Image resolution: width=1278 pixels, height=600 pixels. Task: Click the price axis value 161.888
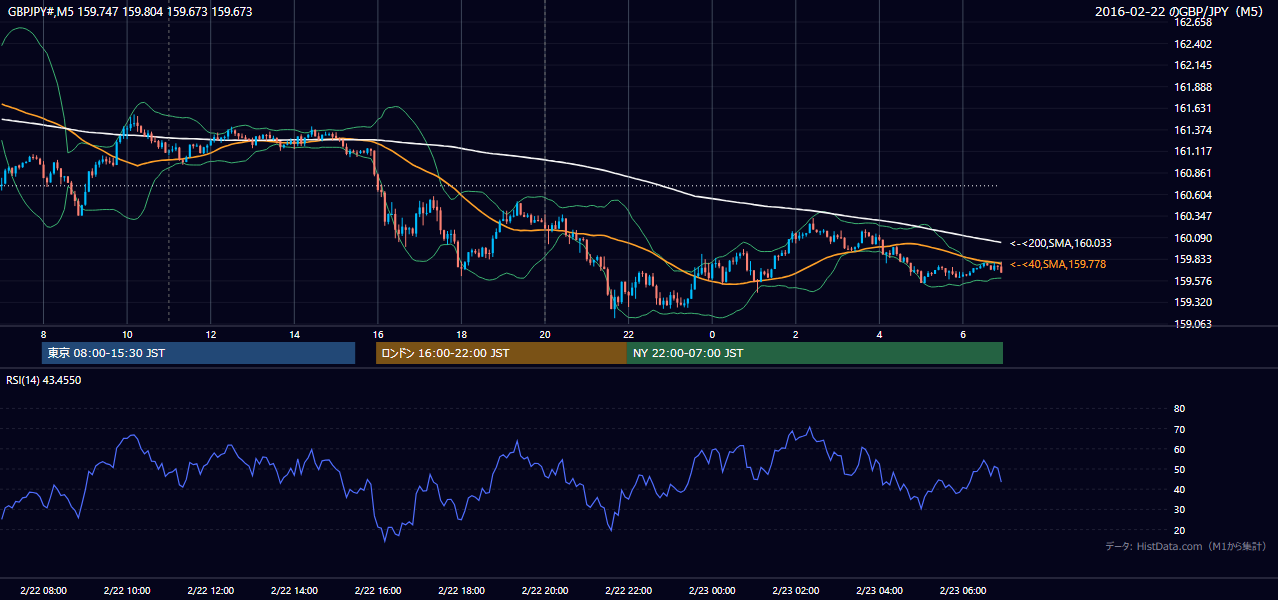tap(1192, 87)
